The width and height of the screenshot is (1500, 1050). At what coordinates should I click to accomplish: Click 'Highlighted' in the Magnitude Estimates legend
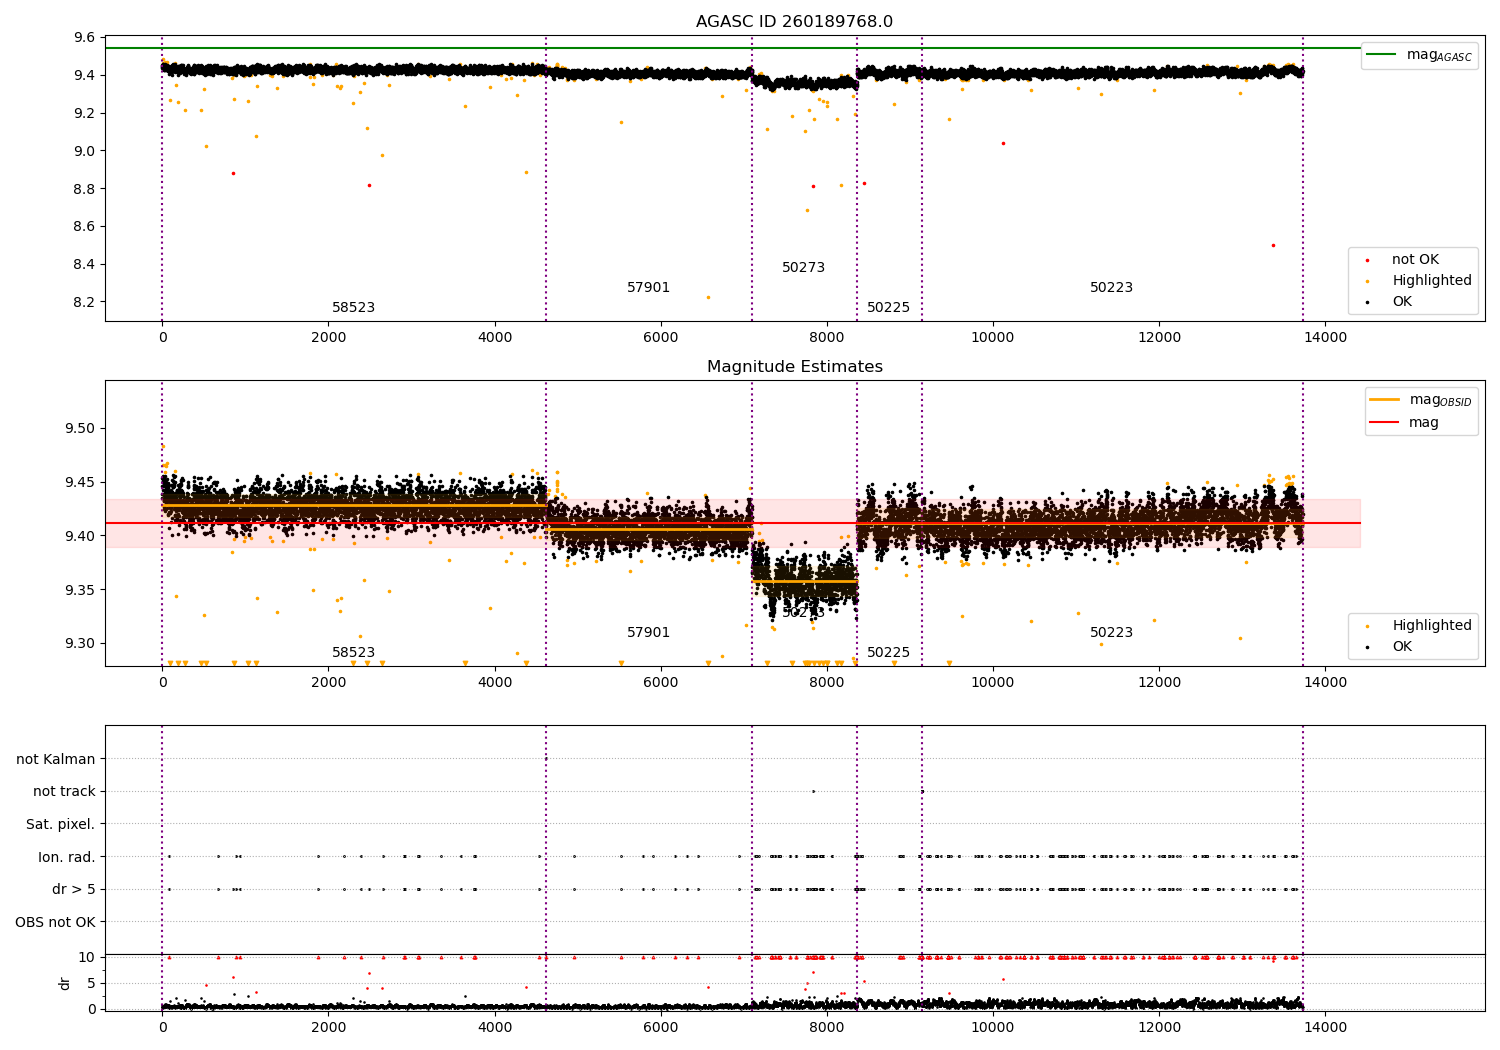coord(1432,626)
